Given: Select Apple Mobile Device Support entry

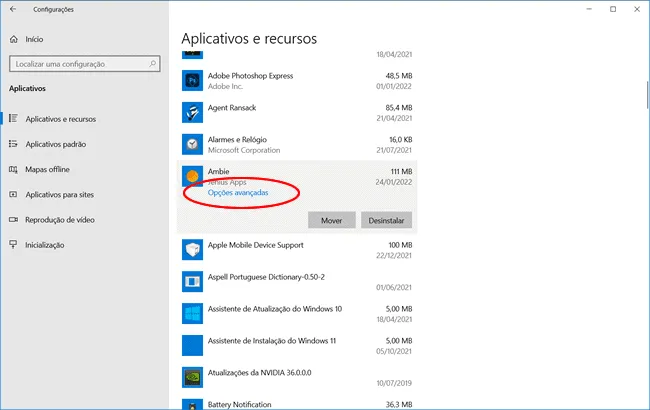Looking at the screenshot, I should click(x=256, y=245).
